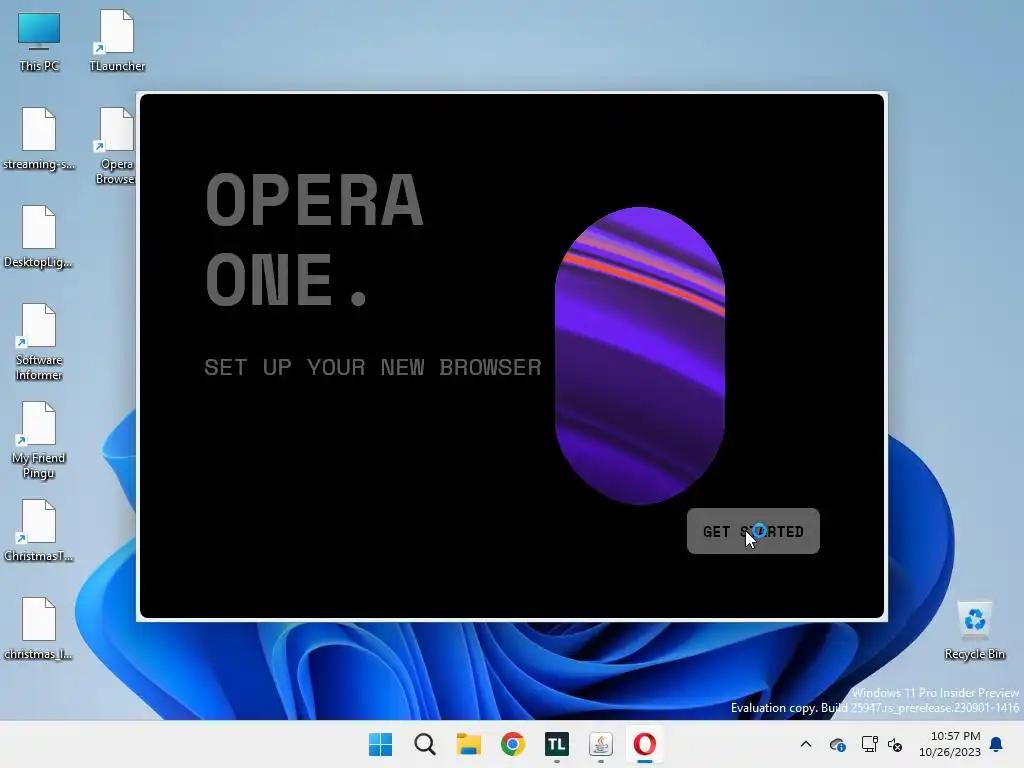Screen dimensions: 1024x768
Task: Click the muted volume tray icon
Action: (x=895, y=744)
